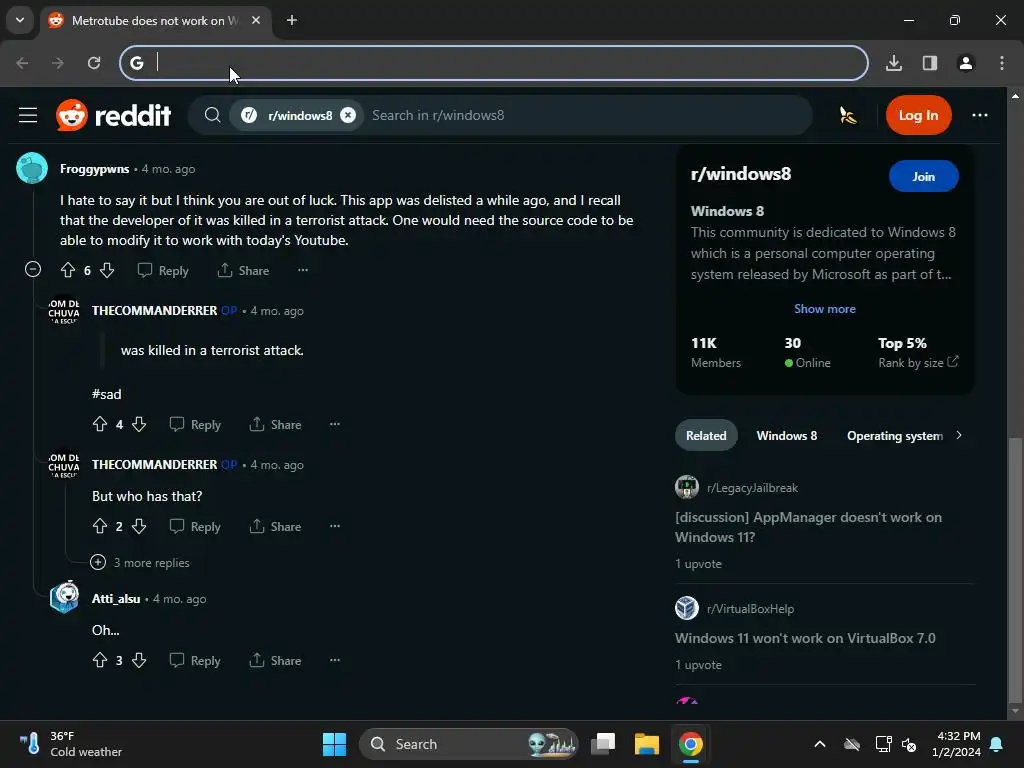The image size is (1024, 768).
Task: Share Froggypwns' comment
Action: click(243, 270)
